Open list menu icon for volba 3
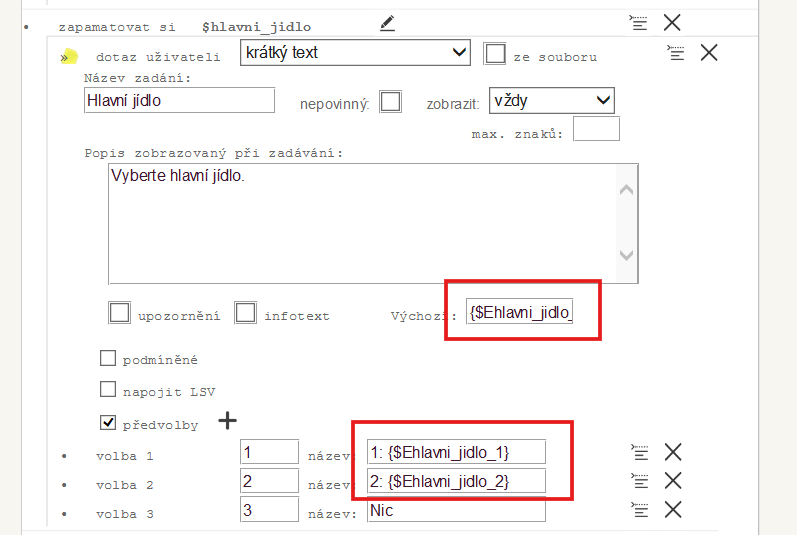The height and width of the screenshot is (535, 797). (640, 510)
